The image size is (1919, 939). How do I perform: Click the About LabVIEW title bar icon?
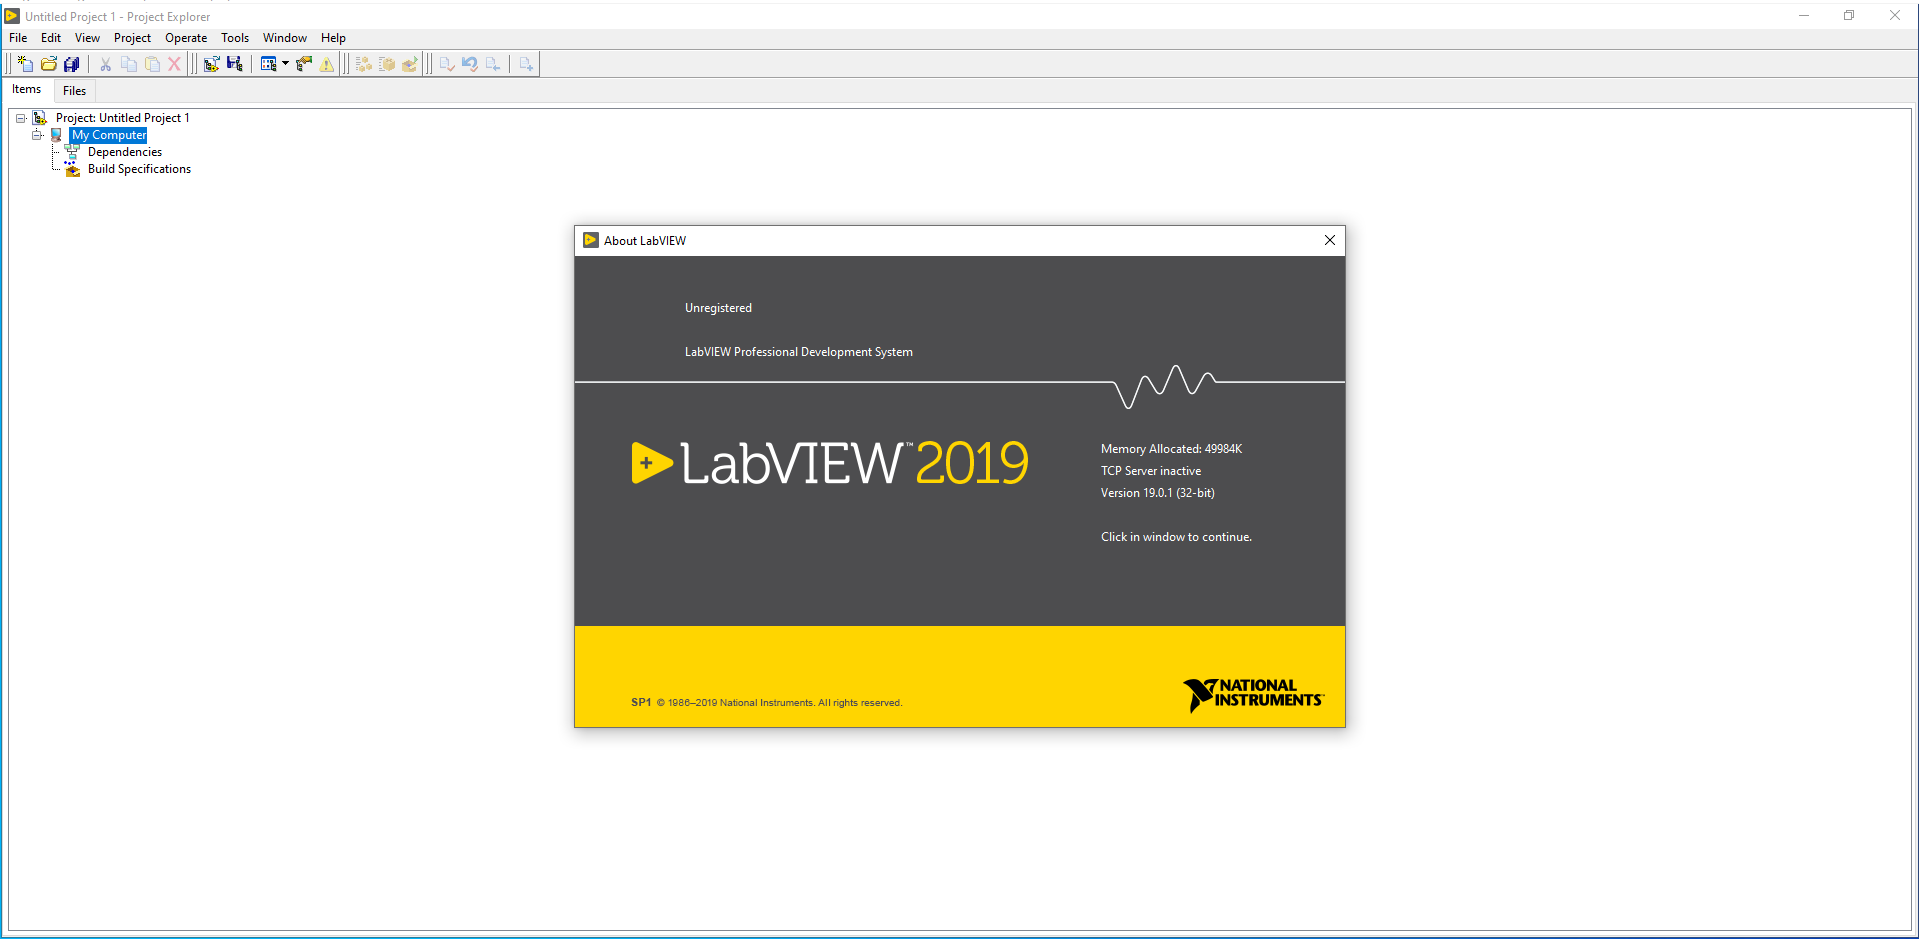coord(591,240)
